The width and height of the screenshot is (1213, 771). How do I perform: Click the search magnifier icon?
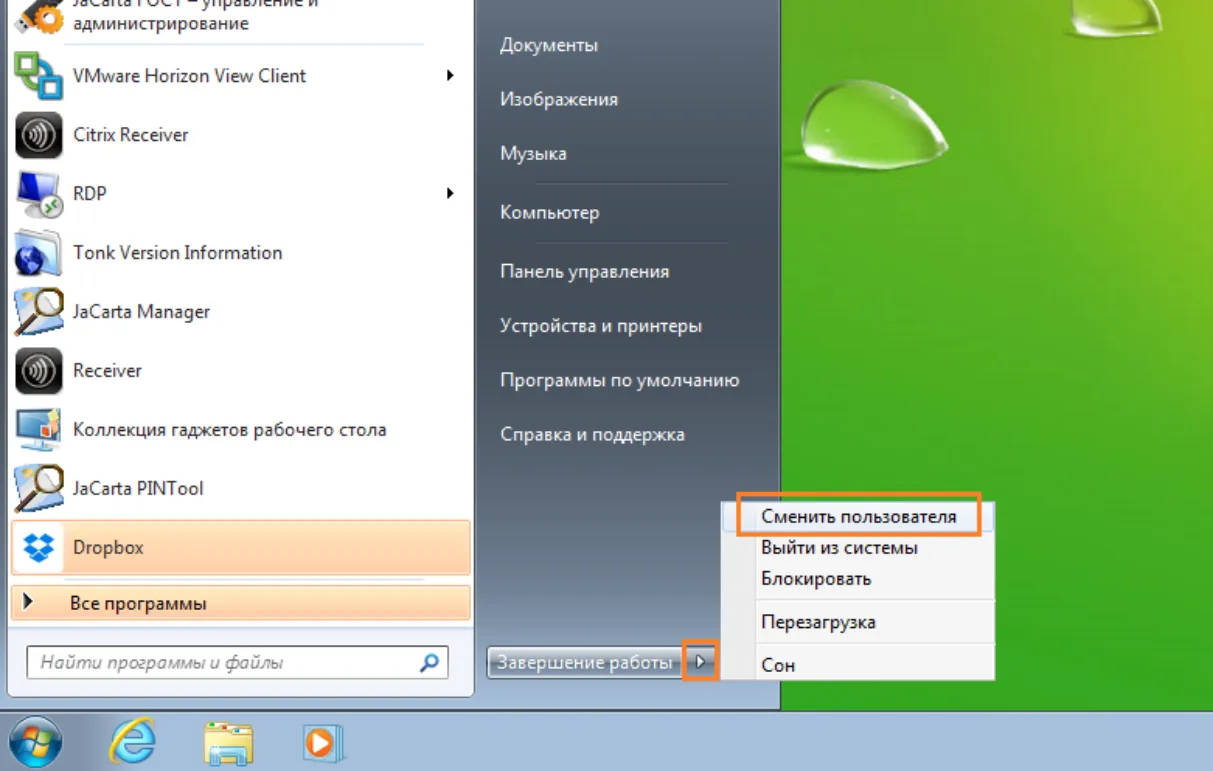tap(430, 662)
